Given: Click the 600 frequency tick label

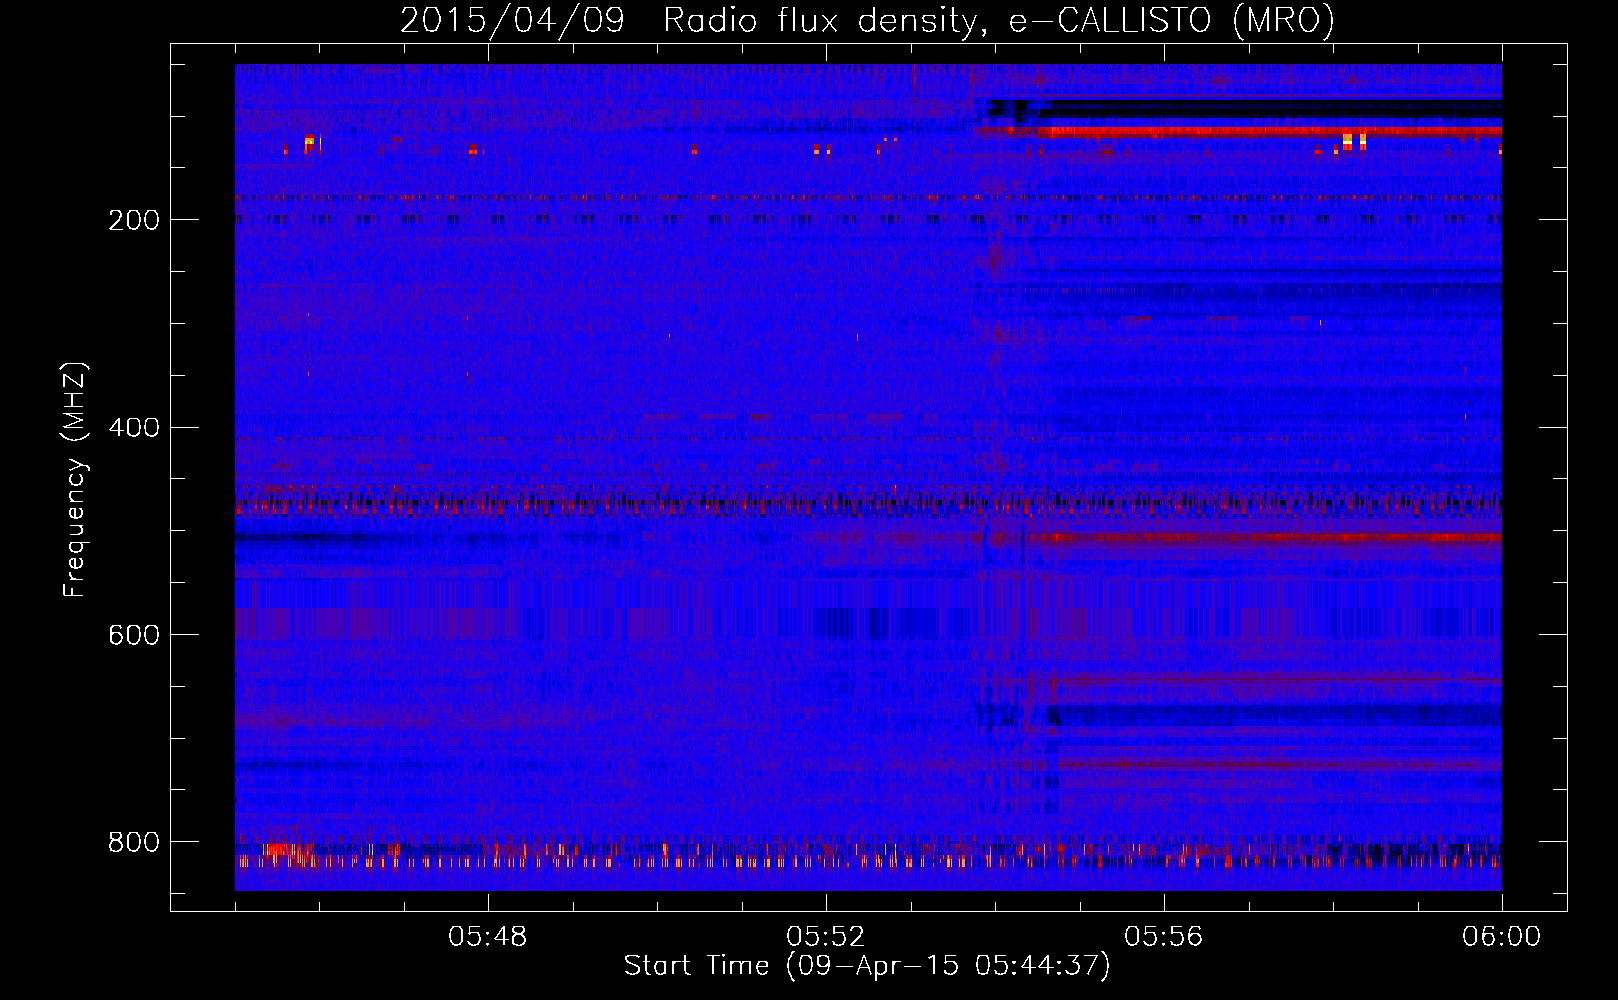Looking at the screenshot, I should (x=134, y=636).
